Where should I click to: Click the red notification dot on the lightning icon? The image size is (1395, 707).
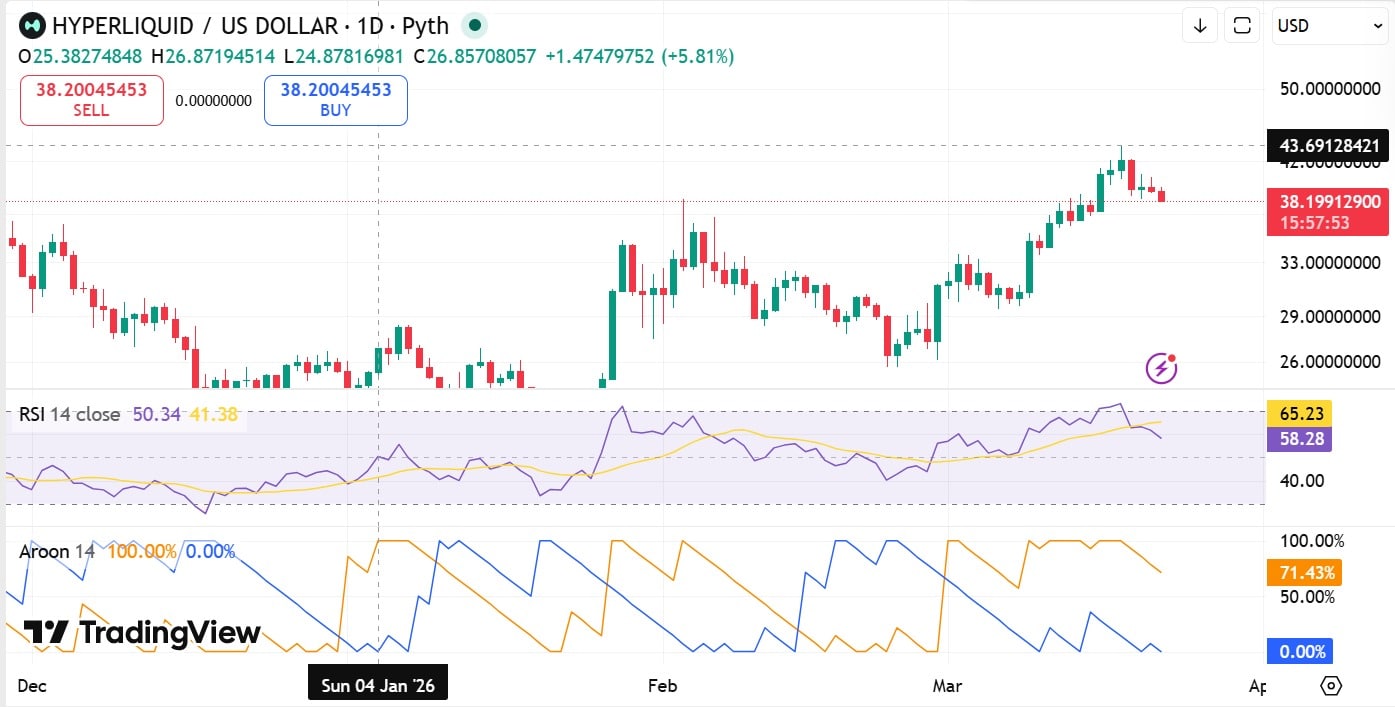click(x=1172, y=356)
